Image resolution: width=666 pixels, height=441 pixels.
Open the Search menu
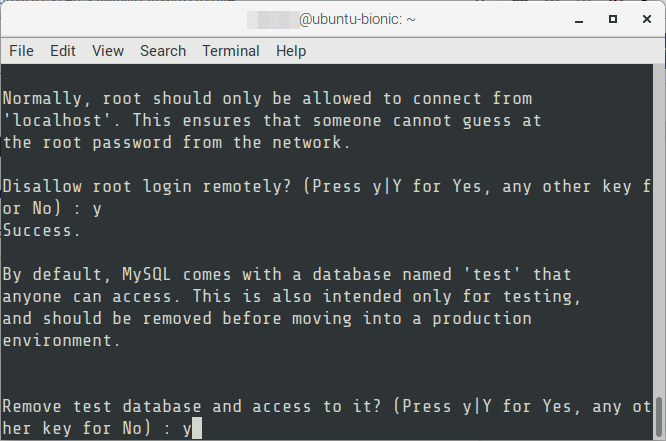(x=163, y=51)
